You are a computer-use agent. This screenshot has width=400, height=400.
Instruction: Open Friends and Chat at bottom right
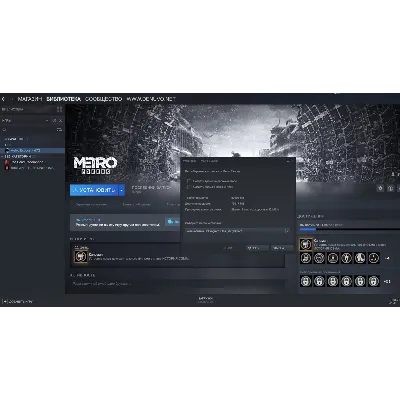tap(394, 301)
